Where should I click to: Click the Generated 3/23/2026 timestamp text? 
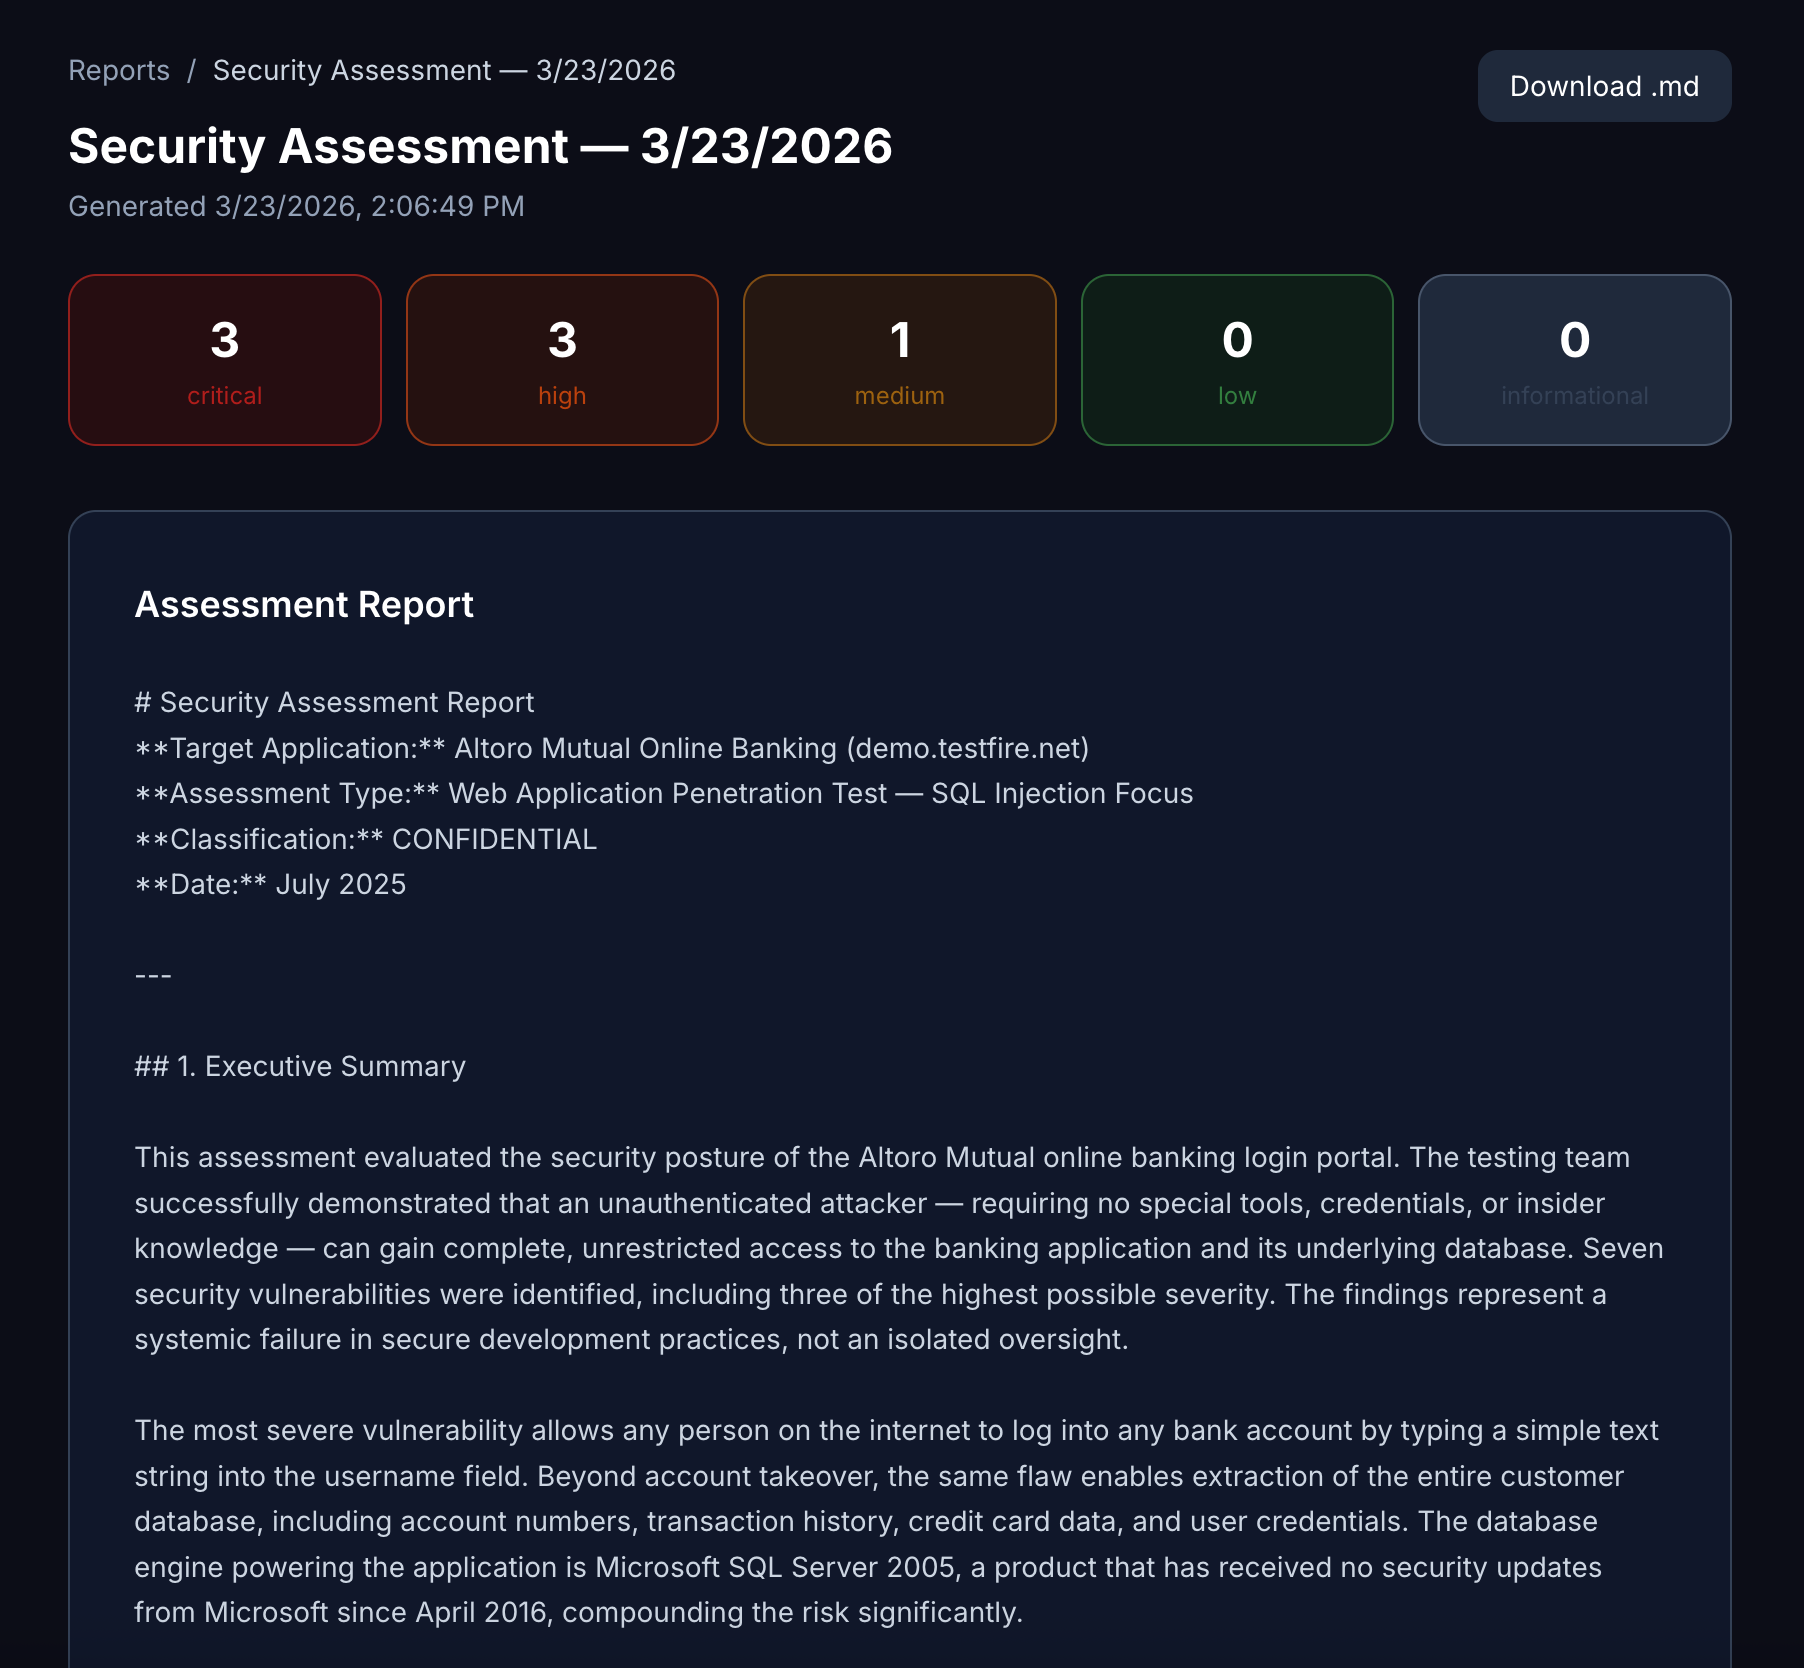(x=296, y=207)
